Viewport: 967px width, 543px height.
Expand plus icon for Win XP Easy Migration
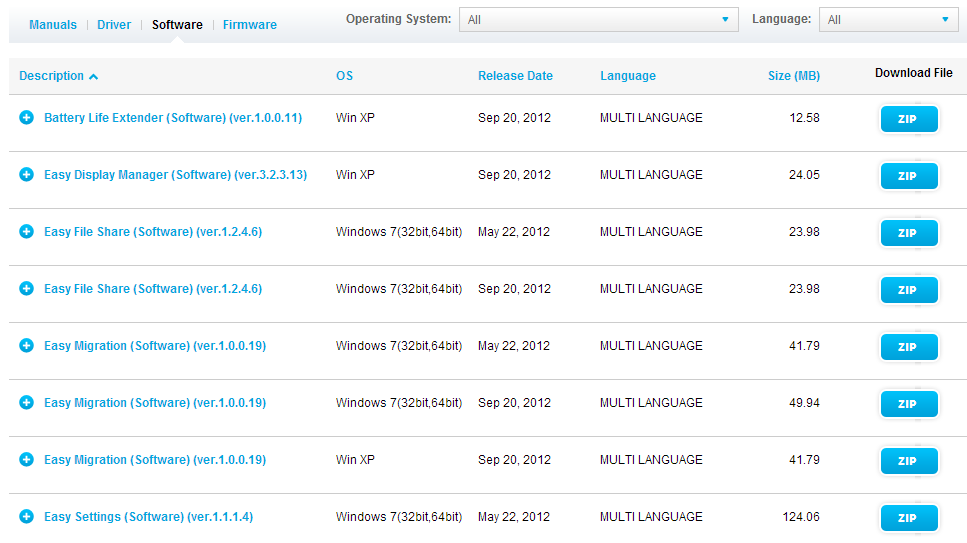pyautogui.click(x=26, y=460)
